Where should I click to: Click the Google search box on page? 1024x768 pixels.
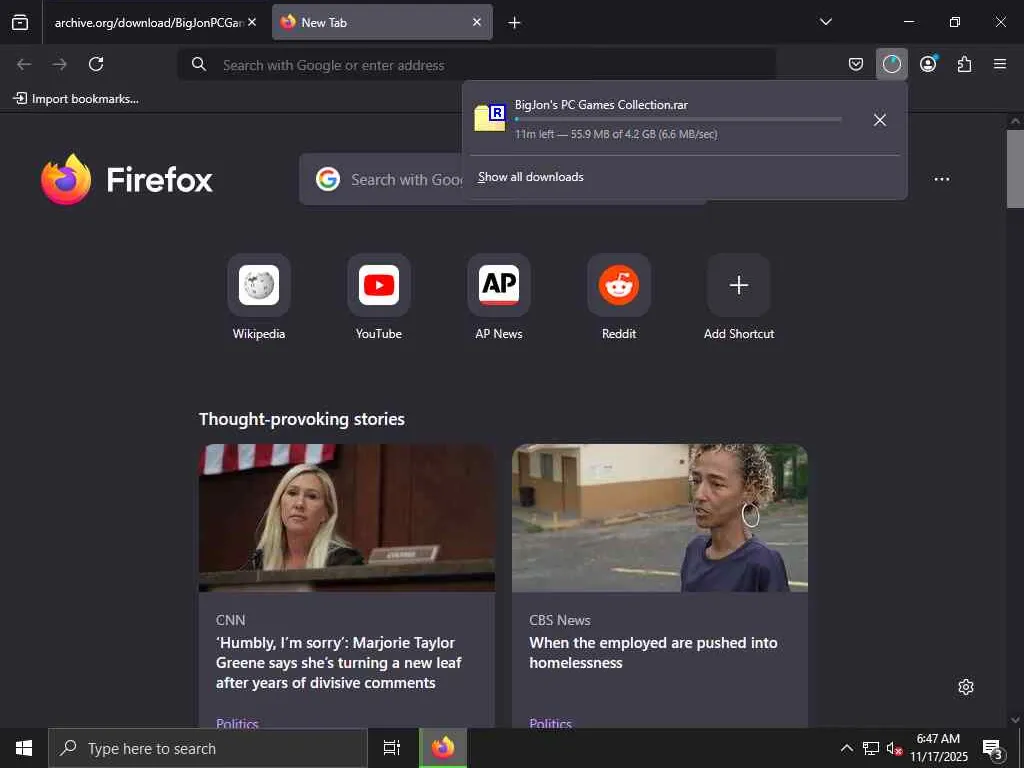[x=503, y=179]
